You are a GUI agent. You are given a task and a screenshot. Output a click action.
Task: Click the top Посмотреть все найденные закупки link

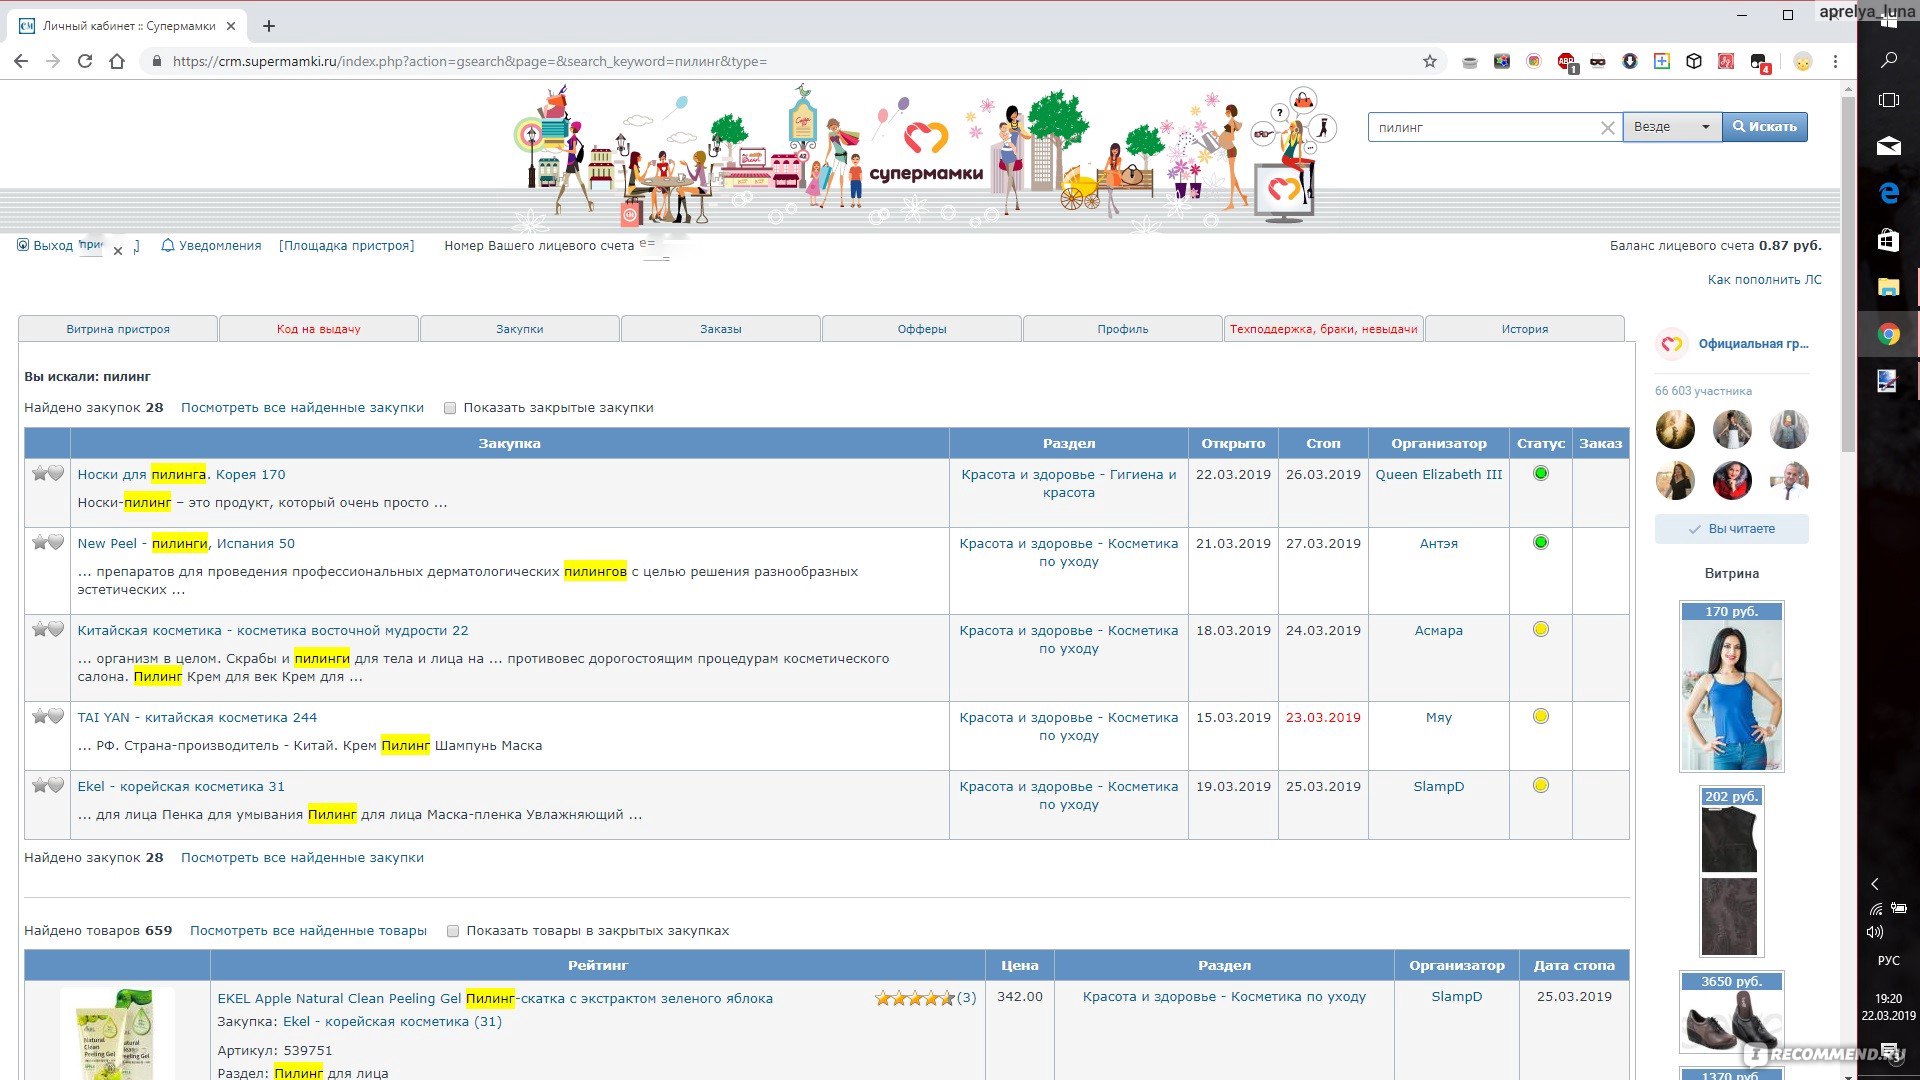302,408
